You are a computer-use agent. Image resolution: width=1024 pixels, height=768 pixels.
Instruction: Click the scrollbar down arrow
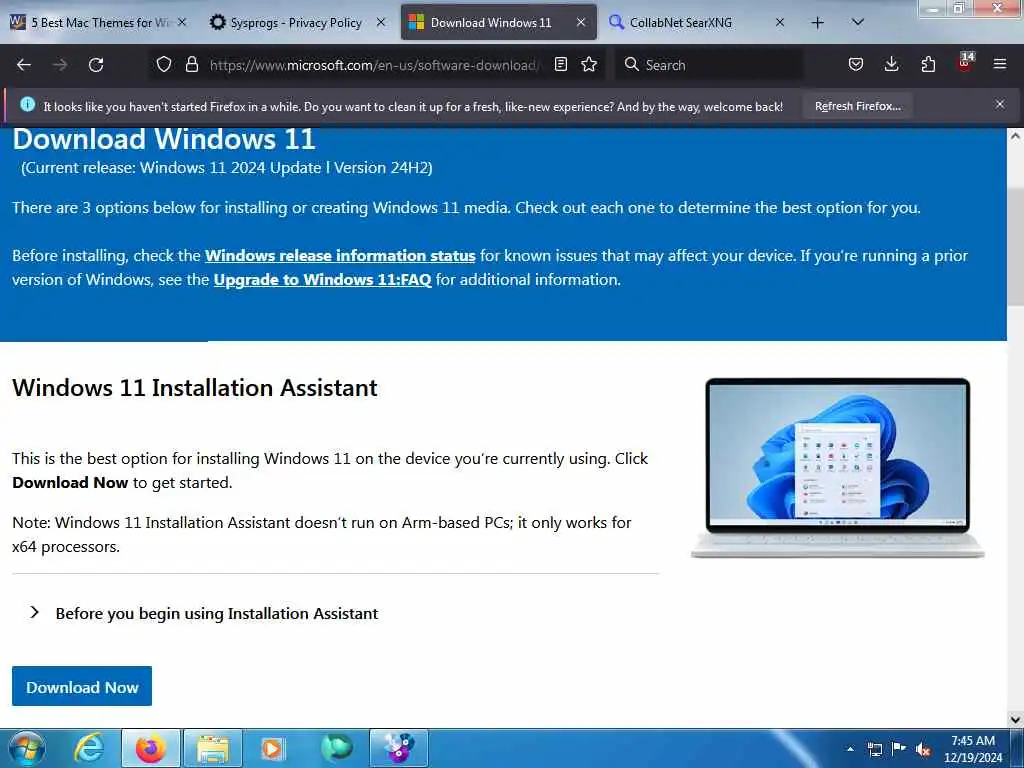pyautogui.click(x=1015, y=720)
